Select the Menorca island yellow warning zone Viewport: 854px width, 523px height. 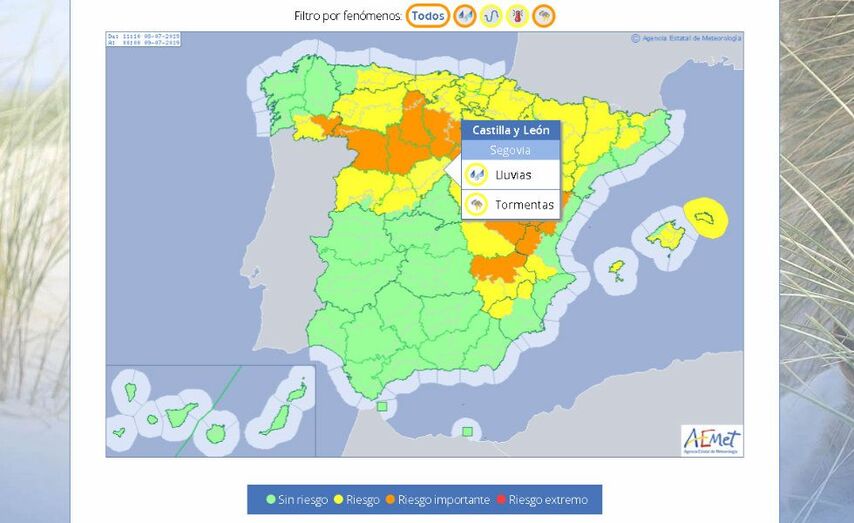[x=706, y=217]
